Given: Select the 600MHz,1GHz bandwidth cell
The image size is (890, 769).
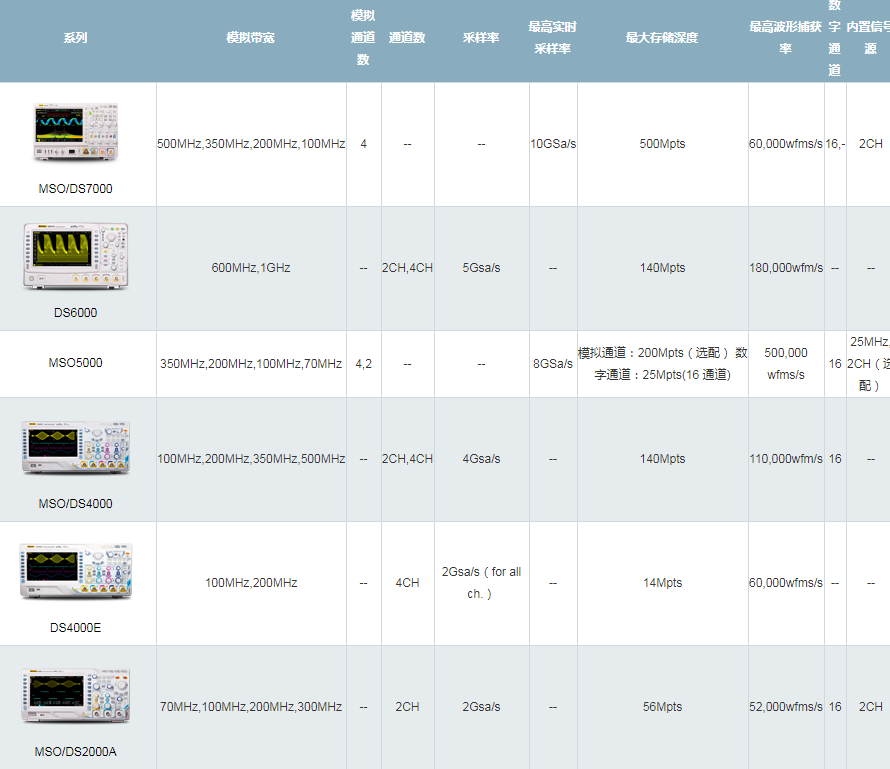Looking at the screenshot, I should point(251,268).
